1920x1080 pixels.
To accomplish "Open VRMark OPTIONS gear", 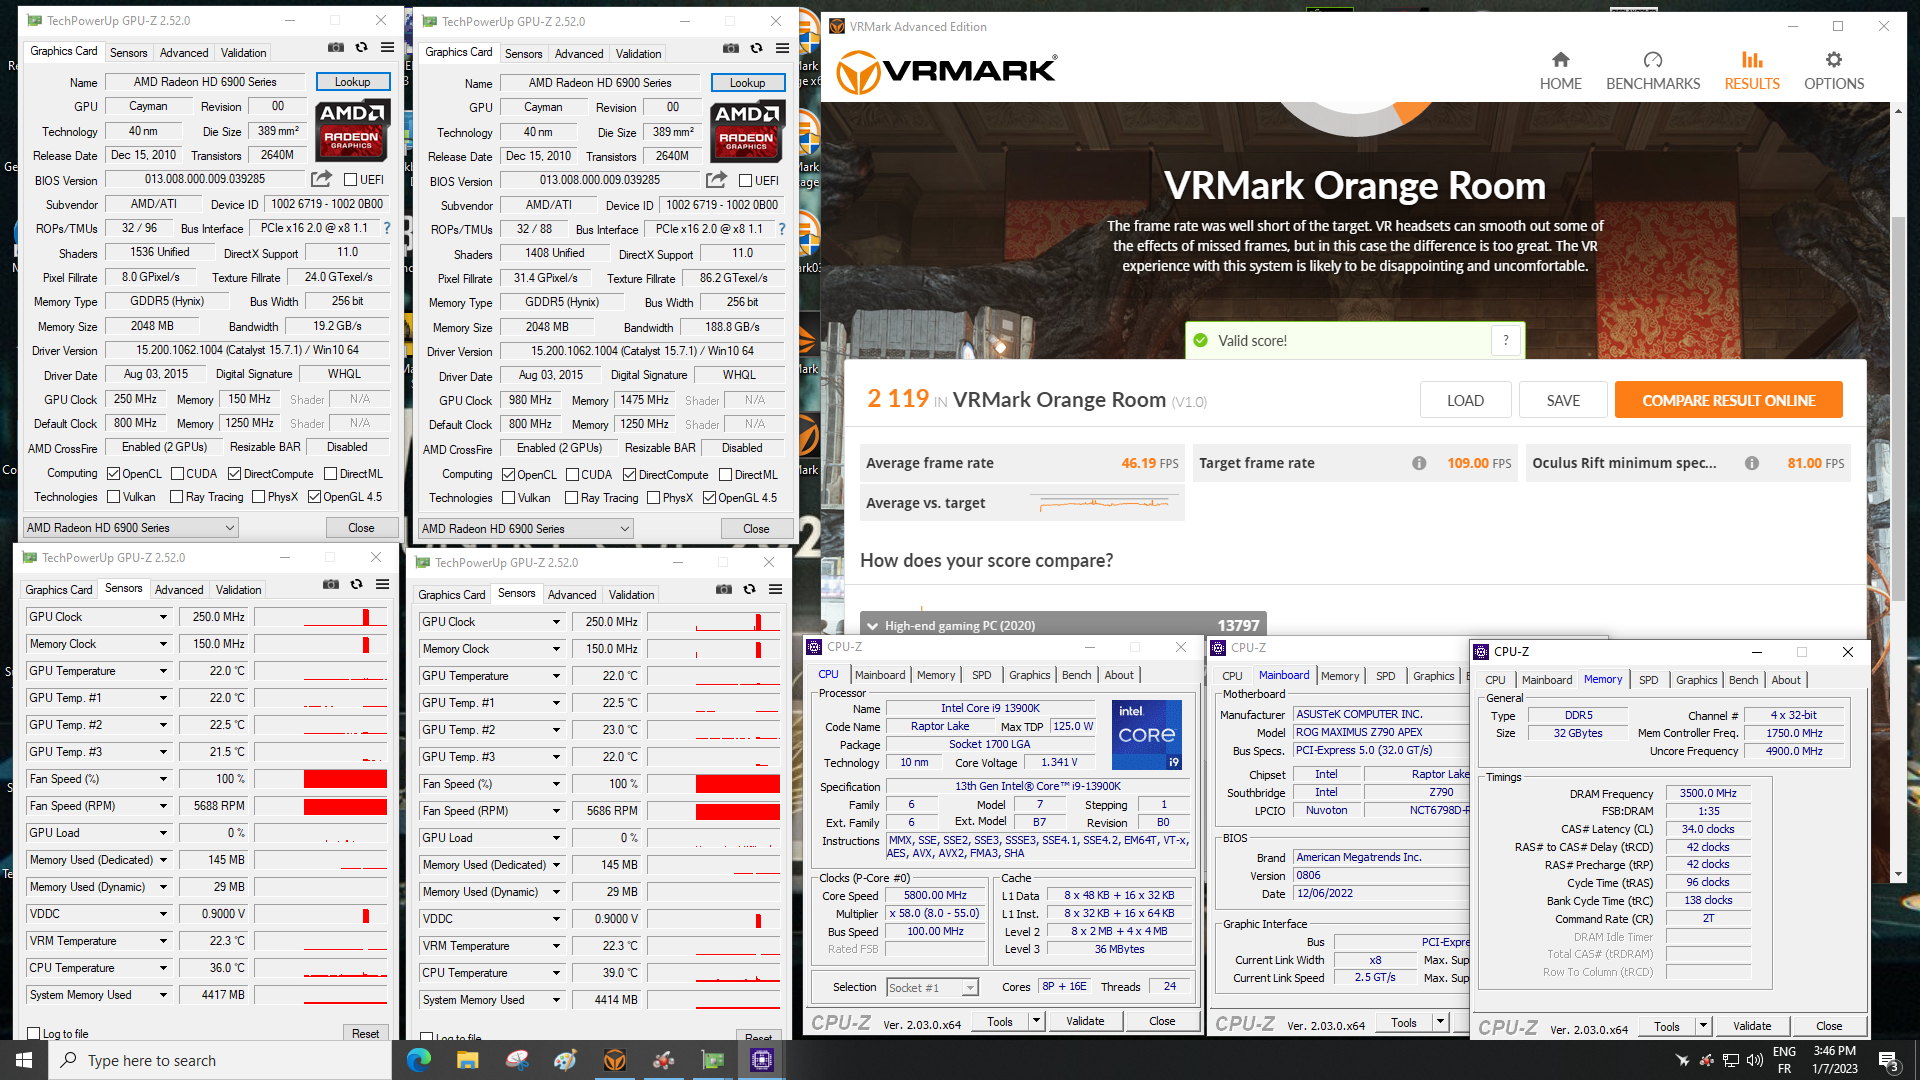I will [x=1834, y=71].
